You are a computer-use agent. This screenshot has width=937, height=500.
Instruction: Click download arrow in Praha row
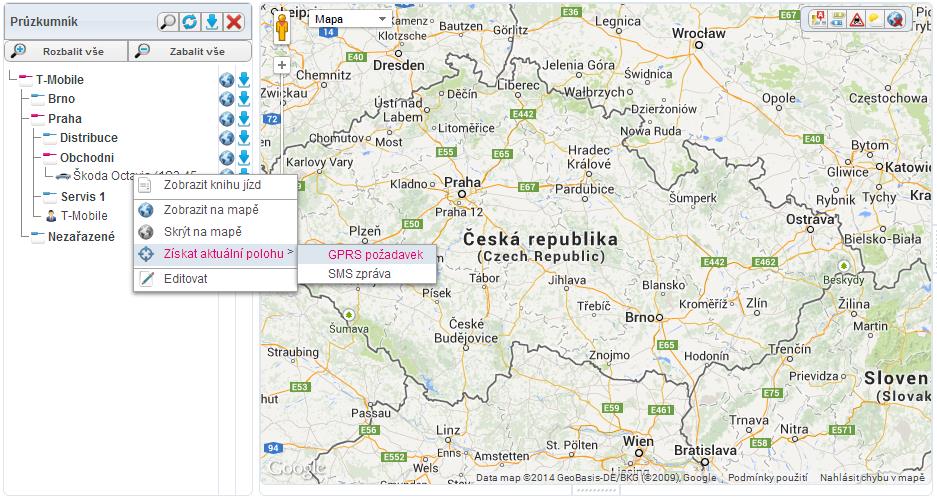(244, 119)
